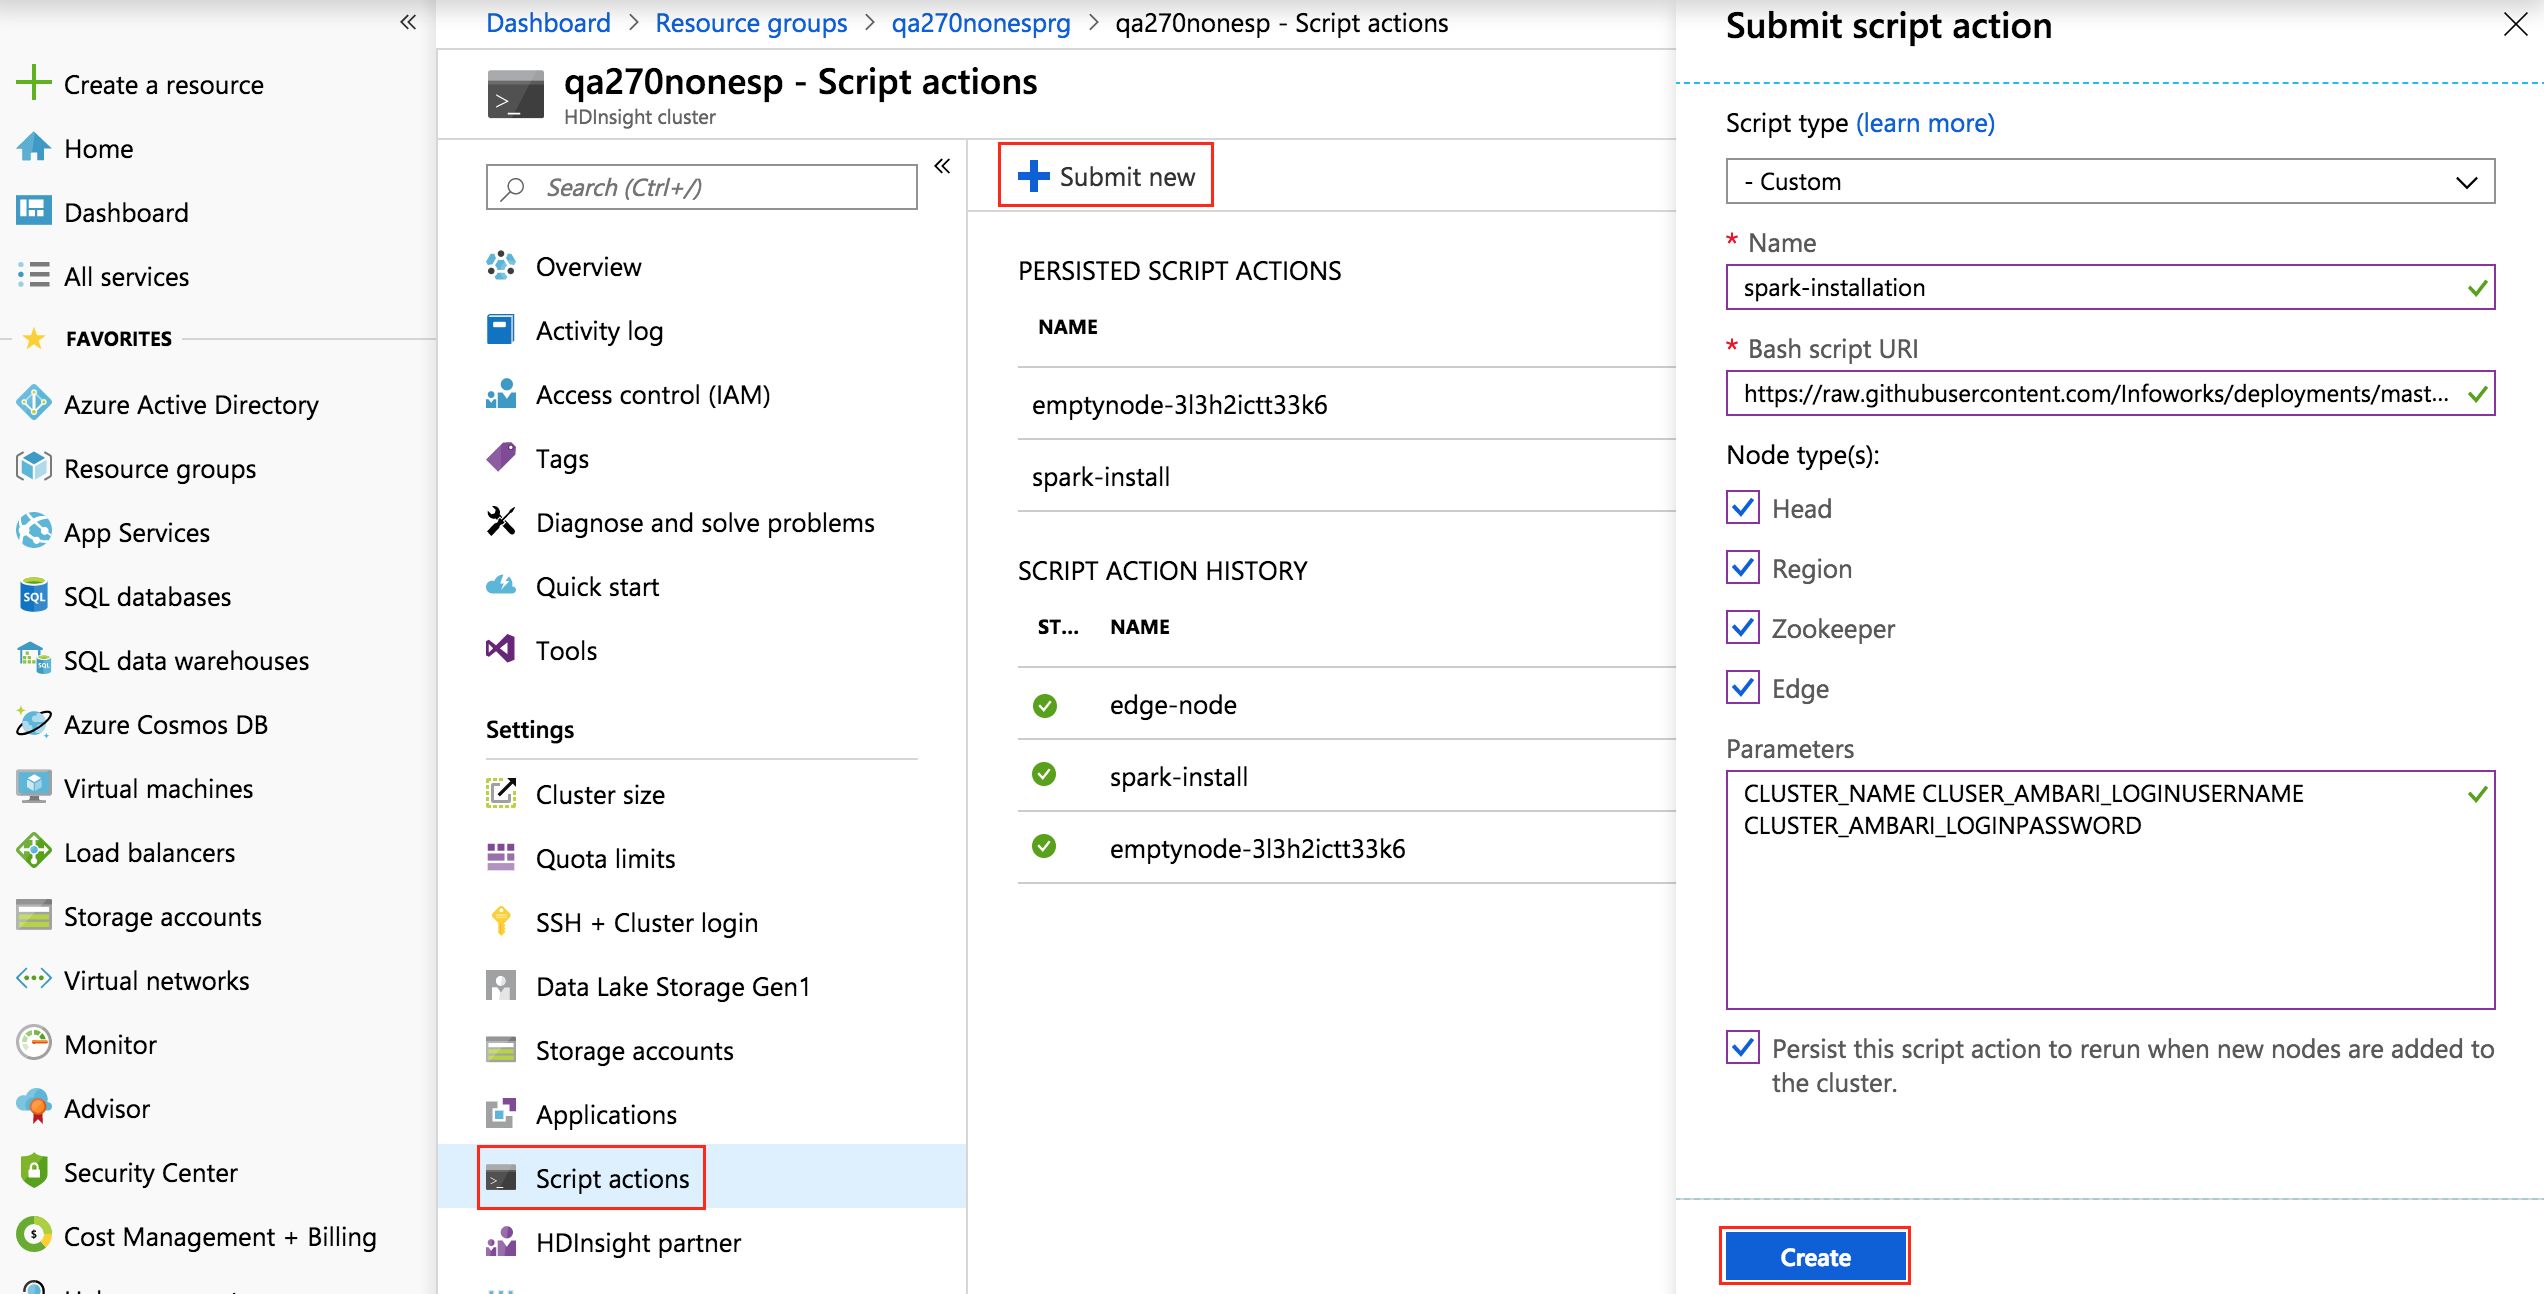Open the learn more link
This screenshot has width=2544, height=1294.
point(1925,123)
